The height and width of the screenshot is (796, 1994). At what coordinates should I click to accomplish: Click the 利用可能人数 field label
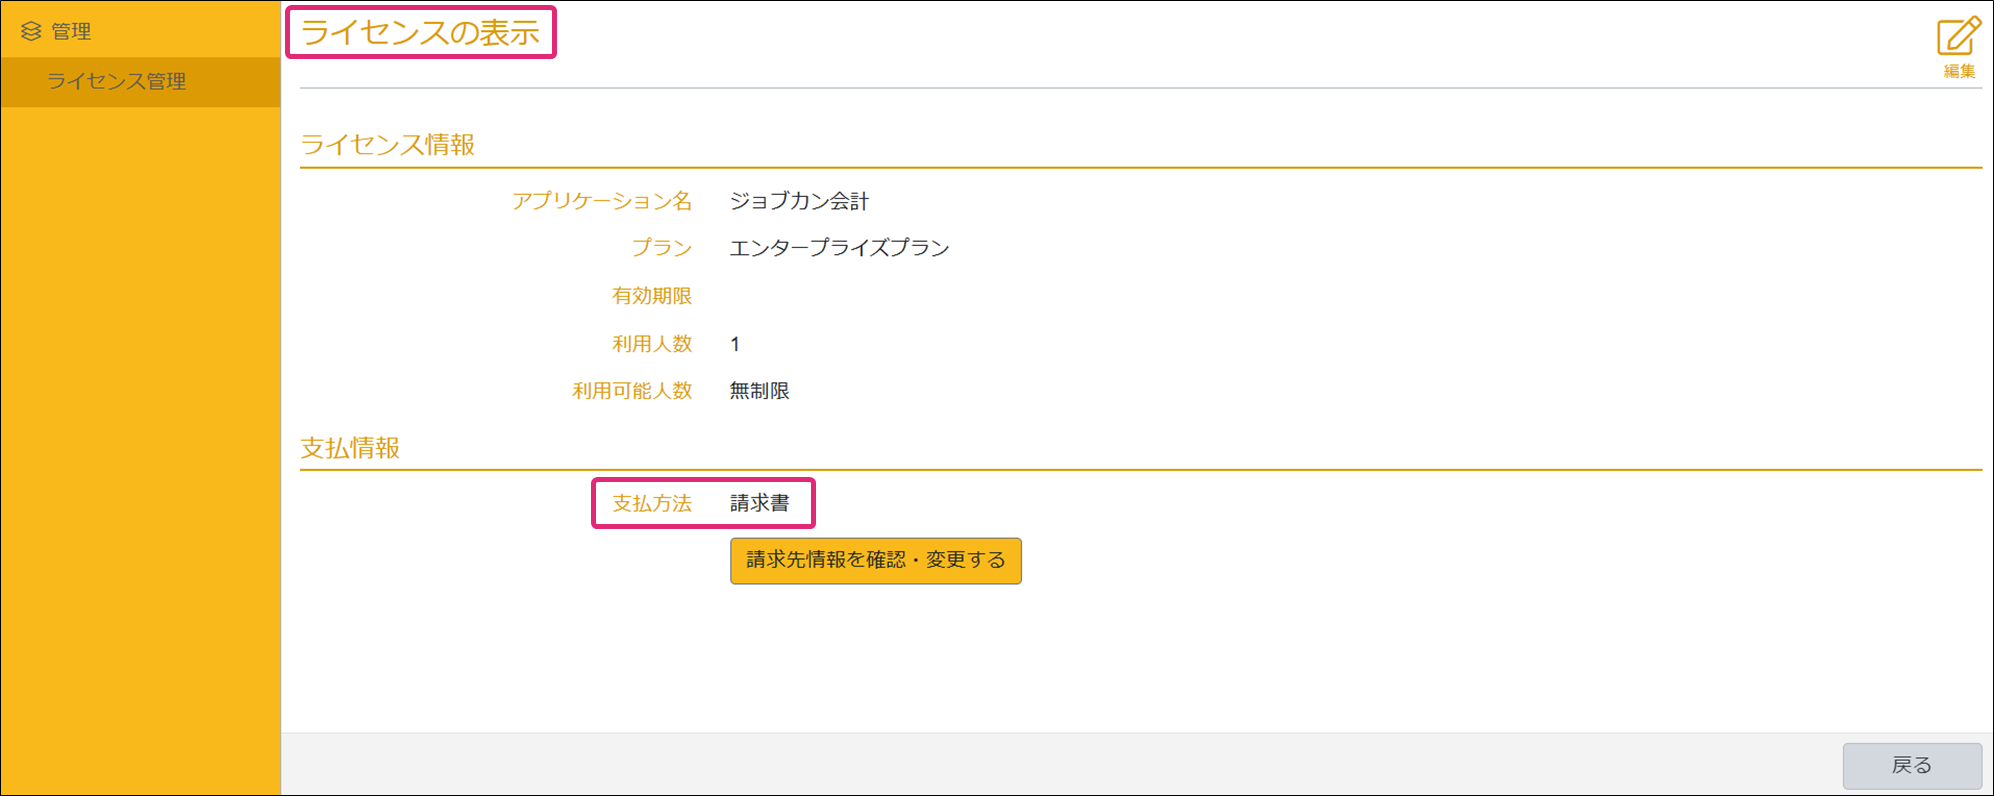coord(631,391)
